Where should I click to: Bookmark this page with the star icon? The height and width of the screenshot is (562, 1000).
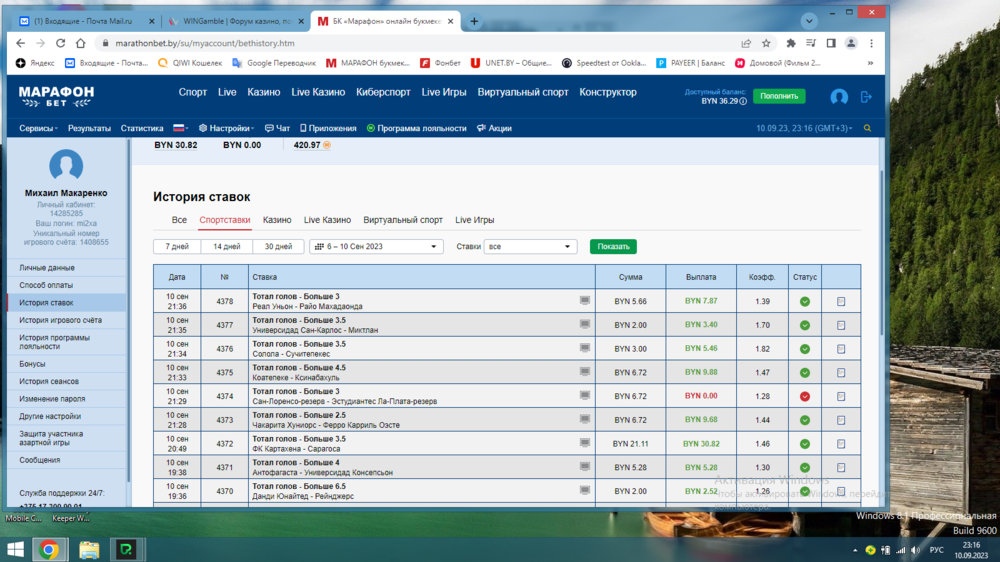(766, 44)
